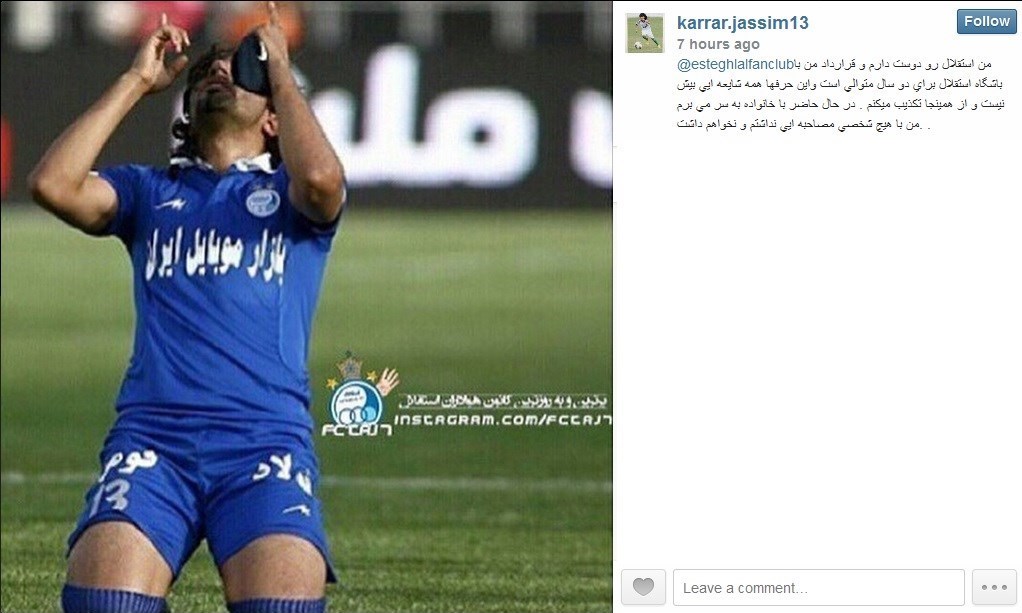Viewport: 1022px width, 613px height.
Task: Open the @esteghlalfanclub mention
Action: (737, 64)
